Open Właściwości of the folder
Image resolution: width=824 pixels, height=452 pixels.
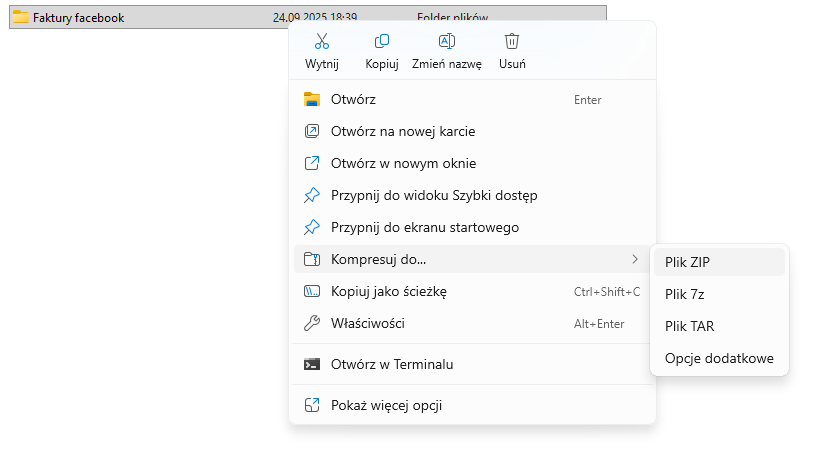click(368, 323)
